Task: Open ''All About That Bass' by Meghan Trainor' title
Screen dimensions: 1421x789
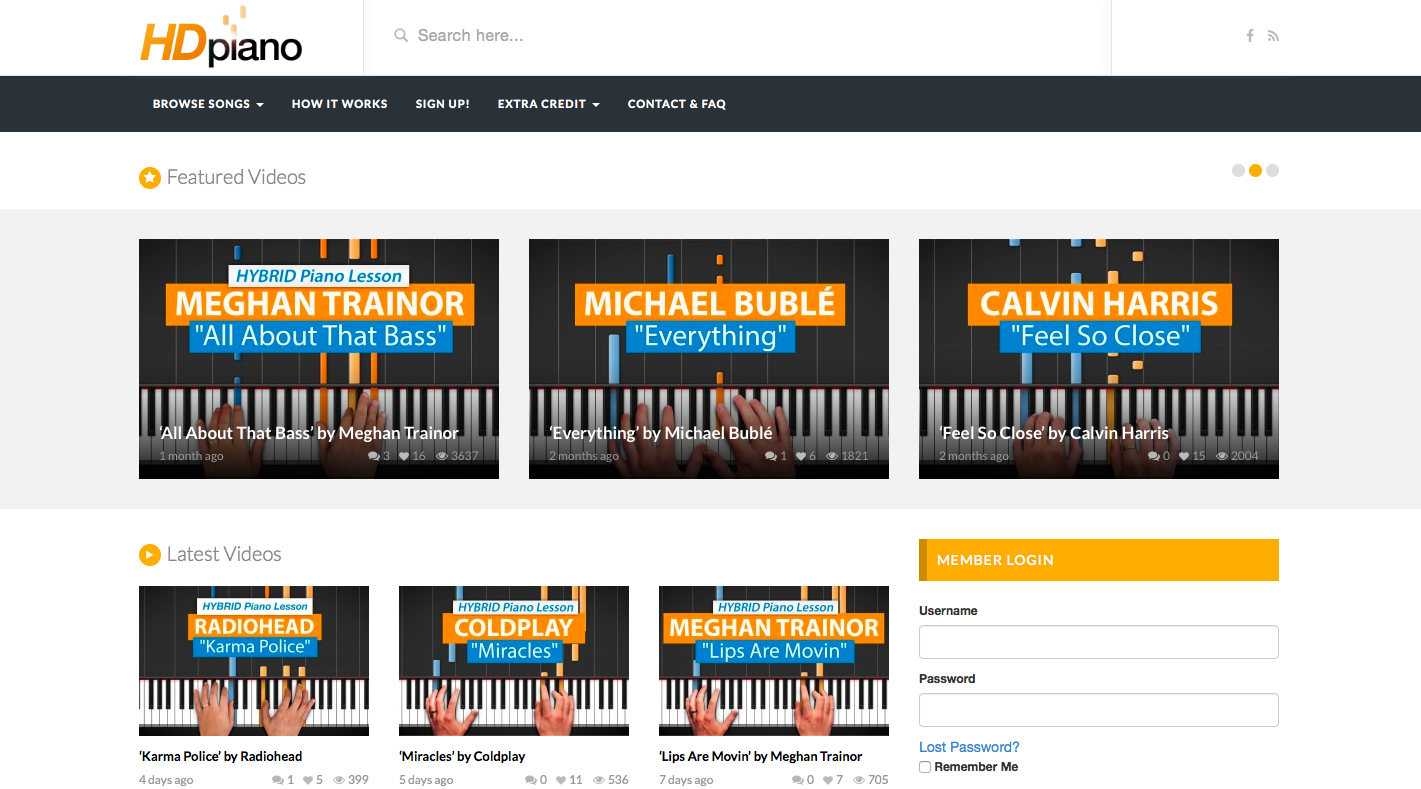Action: pos(309,433)
